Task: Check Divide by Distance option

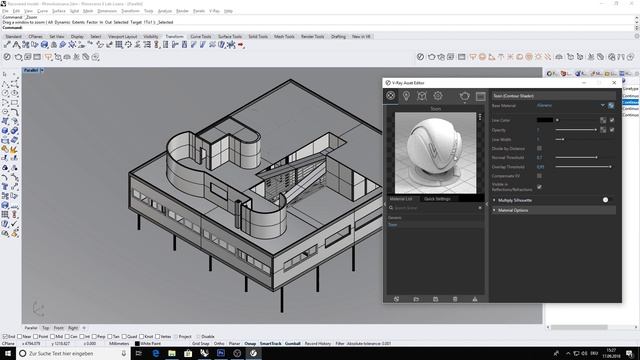Action: click(x=539, y=148)
